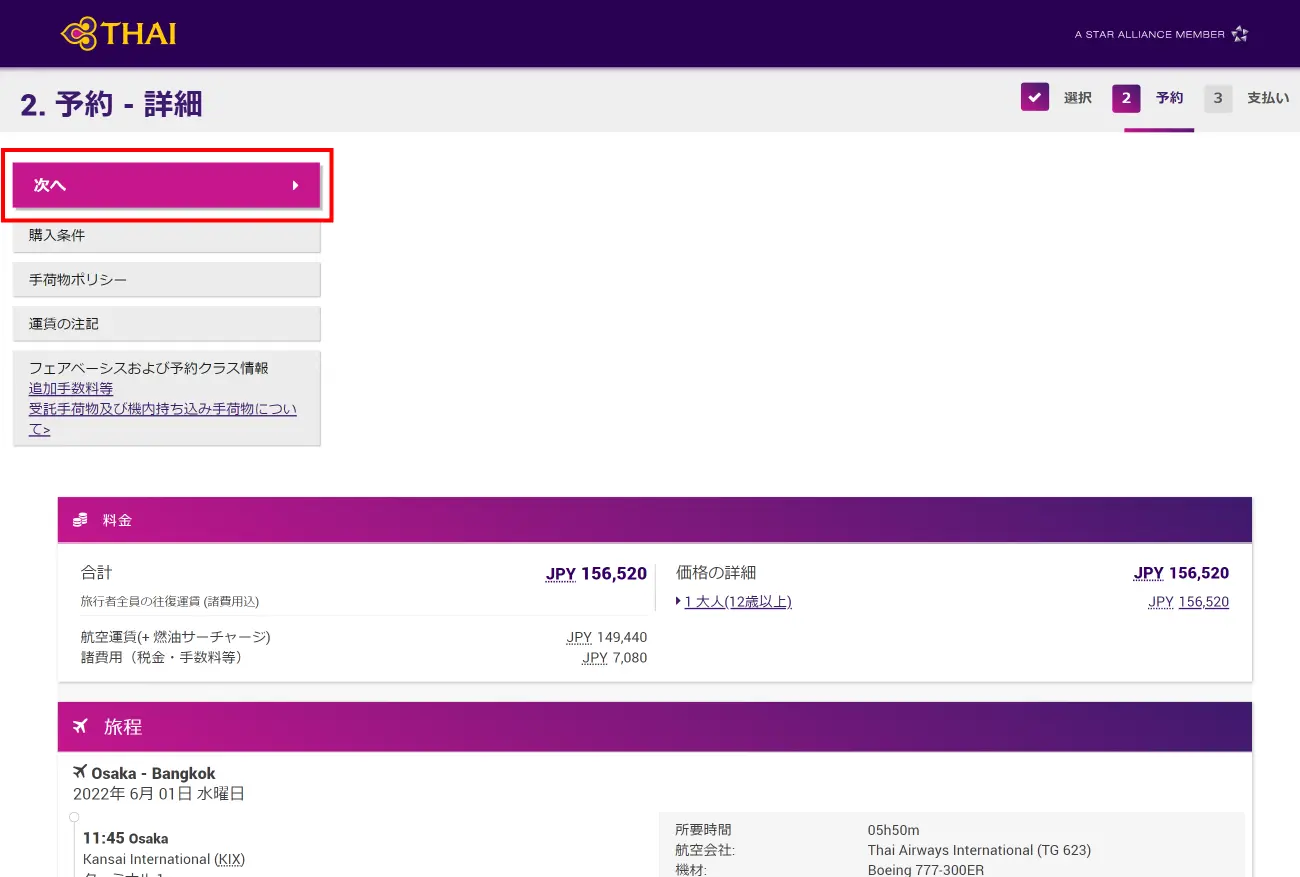The height and width of the screenshot is (877, 1300).
Task: Open the 手荷物ポリシー panel
Action: tap(166, 280)
